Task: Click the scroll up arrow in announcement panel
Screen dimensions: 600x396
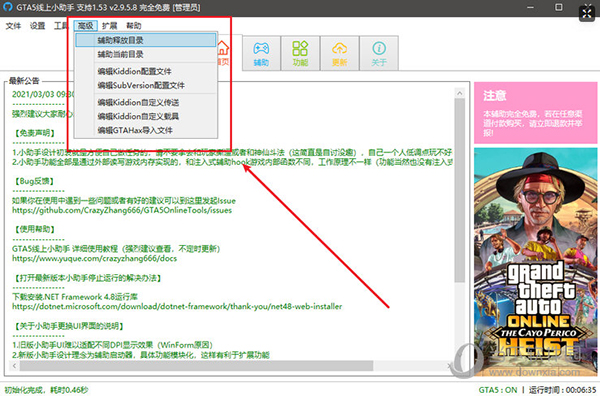Action: [x=460, y=93]
